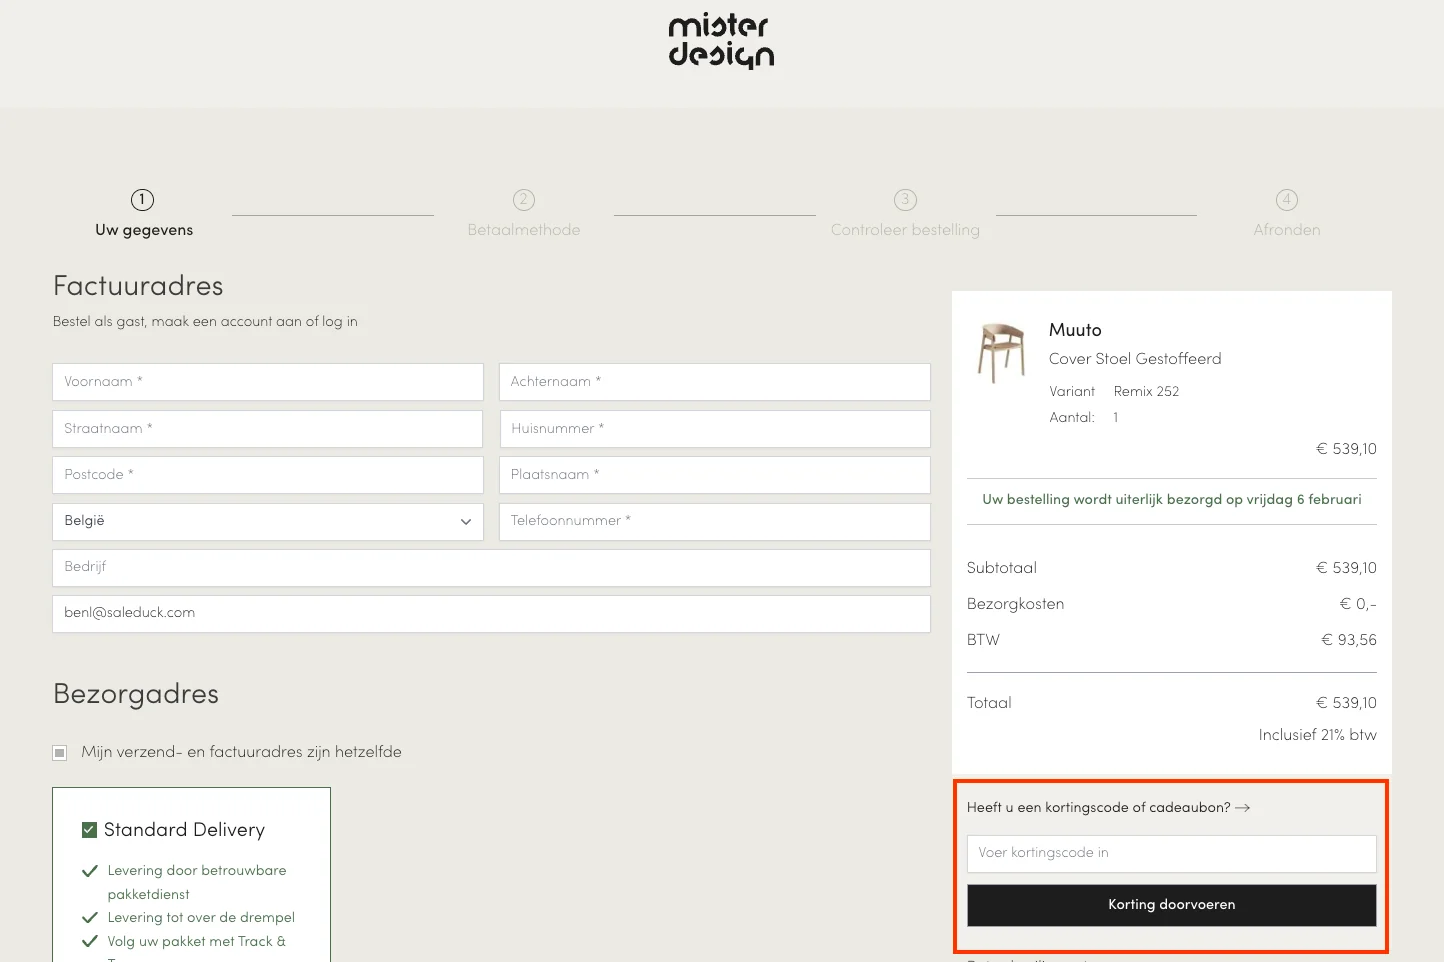Click into the Voer kortingscode in field
Screen dimensions: 1444x962
[x=1171, y=853]
